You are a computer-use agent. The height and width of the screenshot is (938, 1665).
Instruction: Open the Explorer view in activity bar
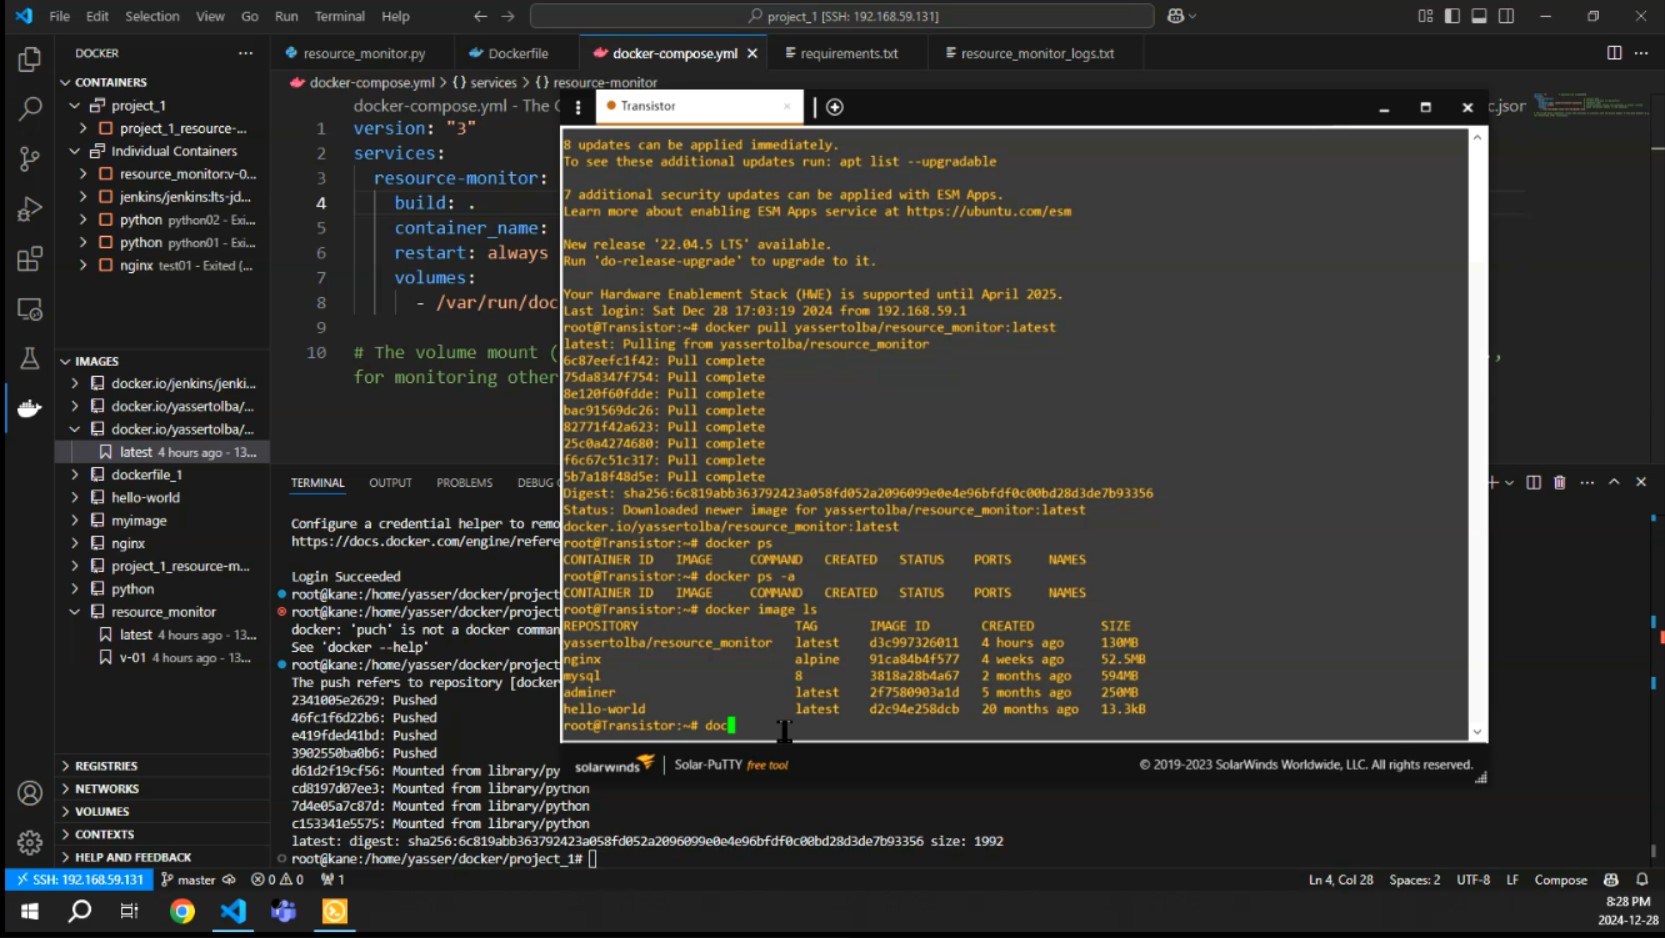point(29,59)
